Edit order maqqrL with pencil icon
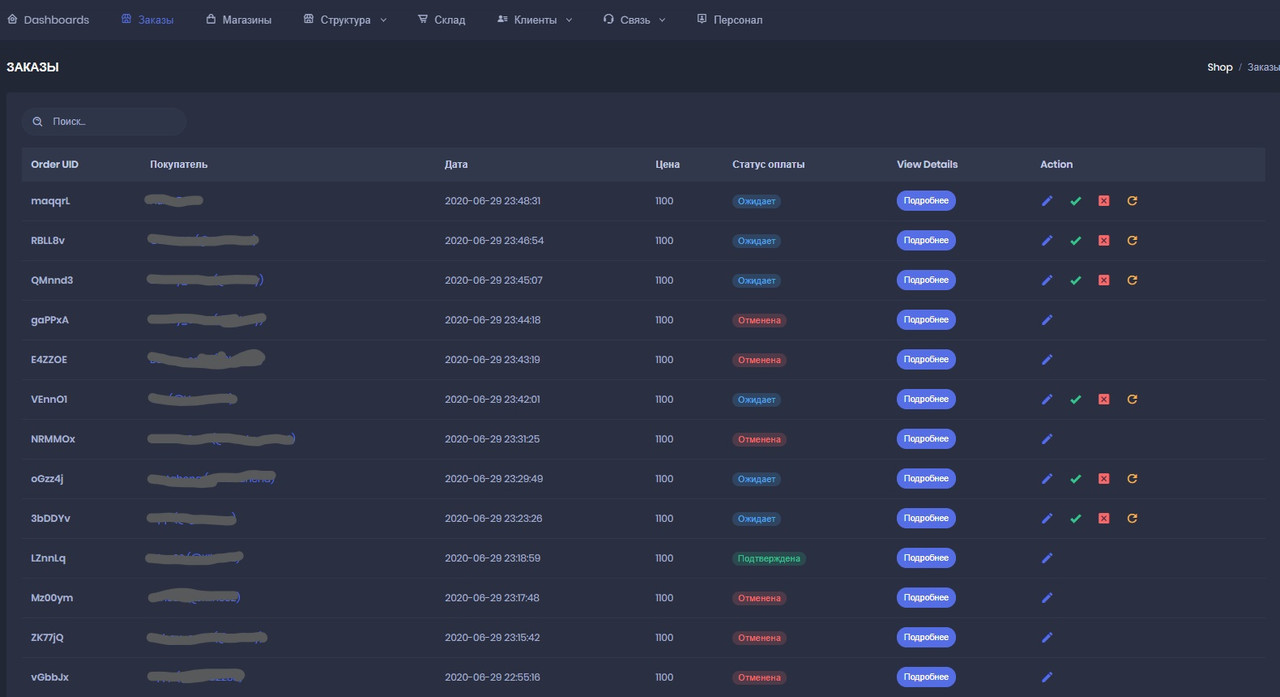The height and width of the screenshot is (697, 1280). point(1047,201)
